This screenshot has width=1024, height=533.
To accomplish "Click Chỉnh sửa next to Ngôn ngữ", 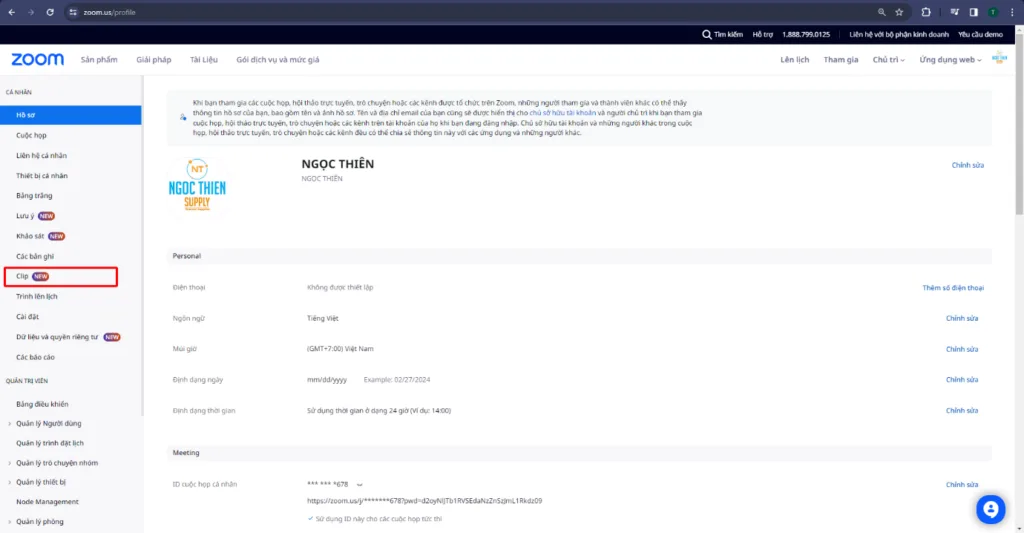I will coord(961,318).
